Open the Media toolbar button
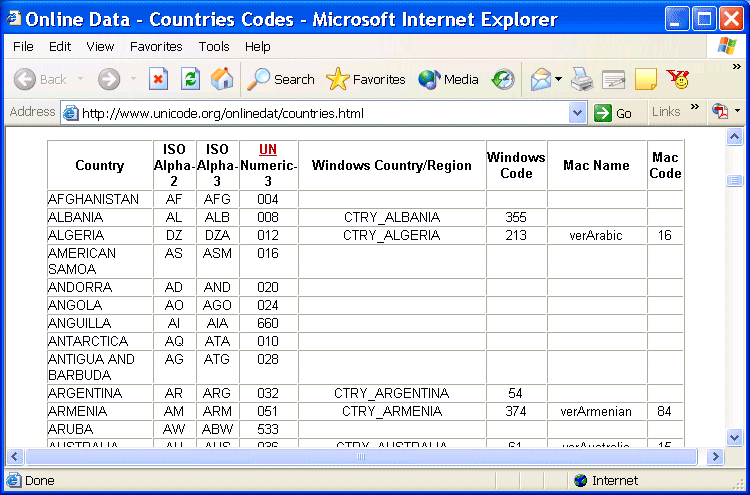 pyautogui.click(x=448, y=79)
